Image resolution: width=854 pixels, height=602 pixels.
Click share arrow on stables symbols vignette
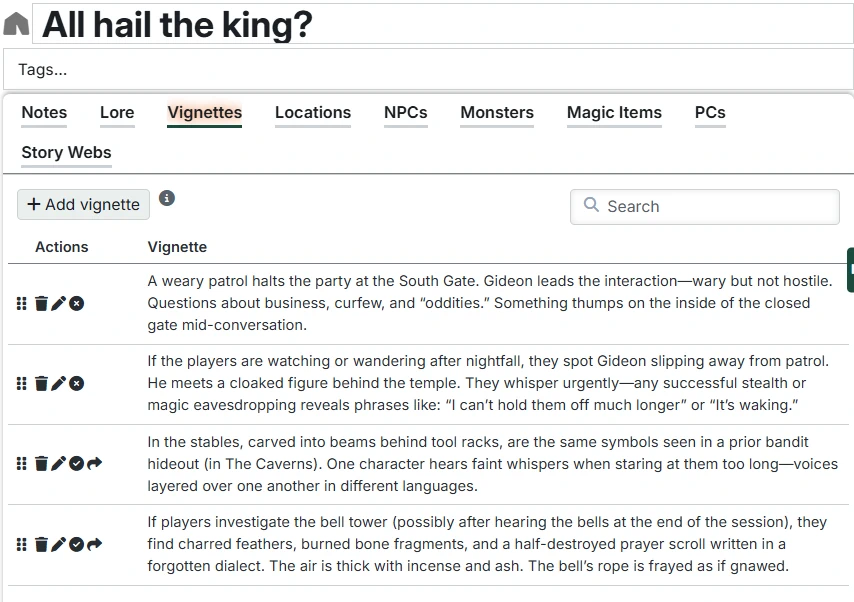pos(95,463)
